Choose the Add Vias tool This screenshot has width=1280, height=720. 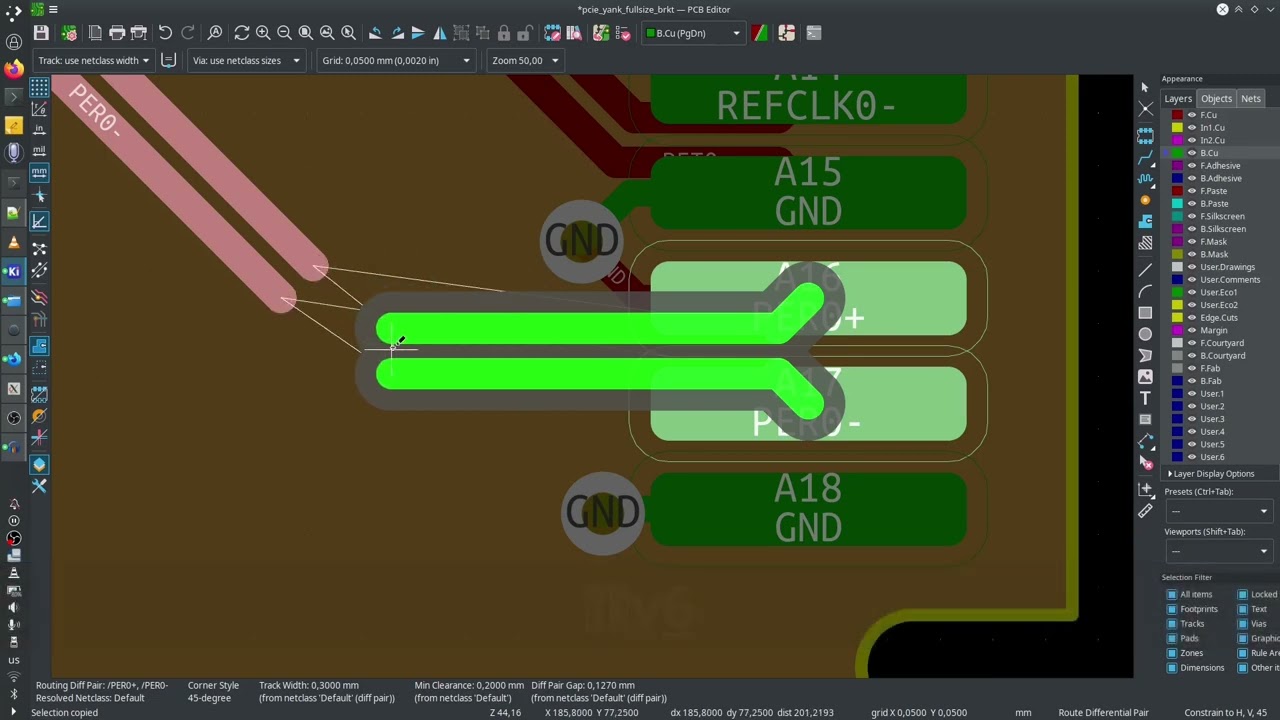pos(1145,200)
